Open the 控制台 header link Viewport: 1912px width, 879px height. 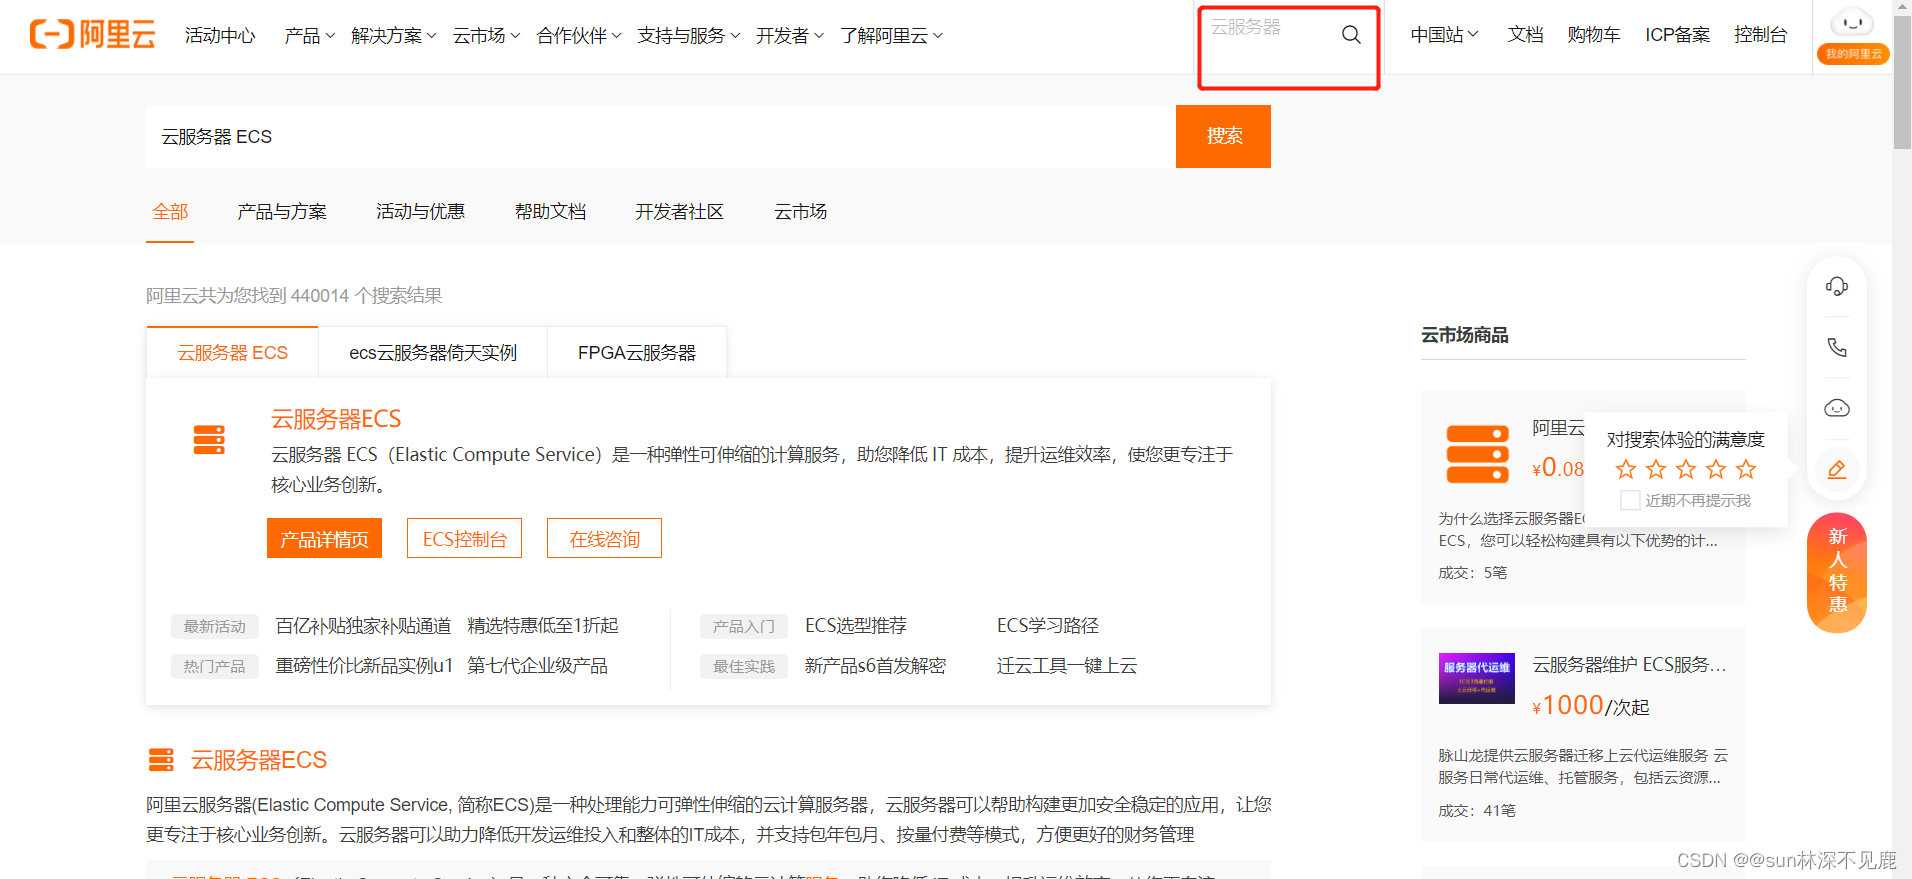coord(1760,35)
